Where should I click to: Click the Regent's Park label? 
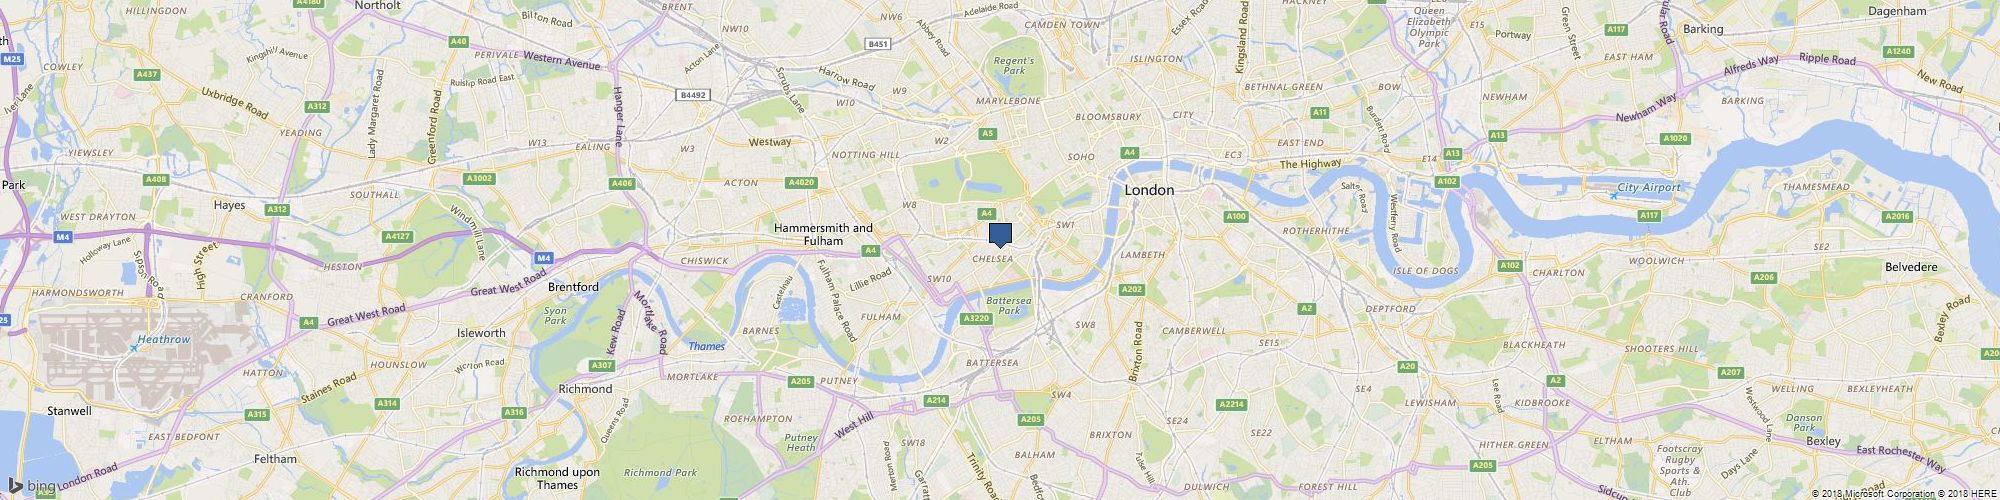[1014, 66]
